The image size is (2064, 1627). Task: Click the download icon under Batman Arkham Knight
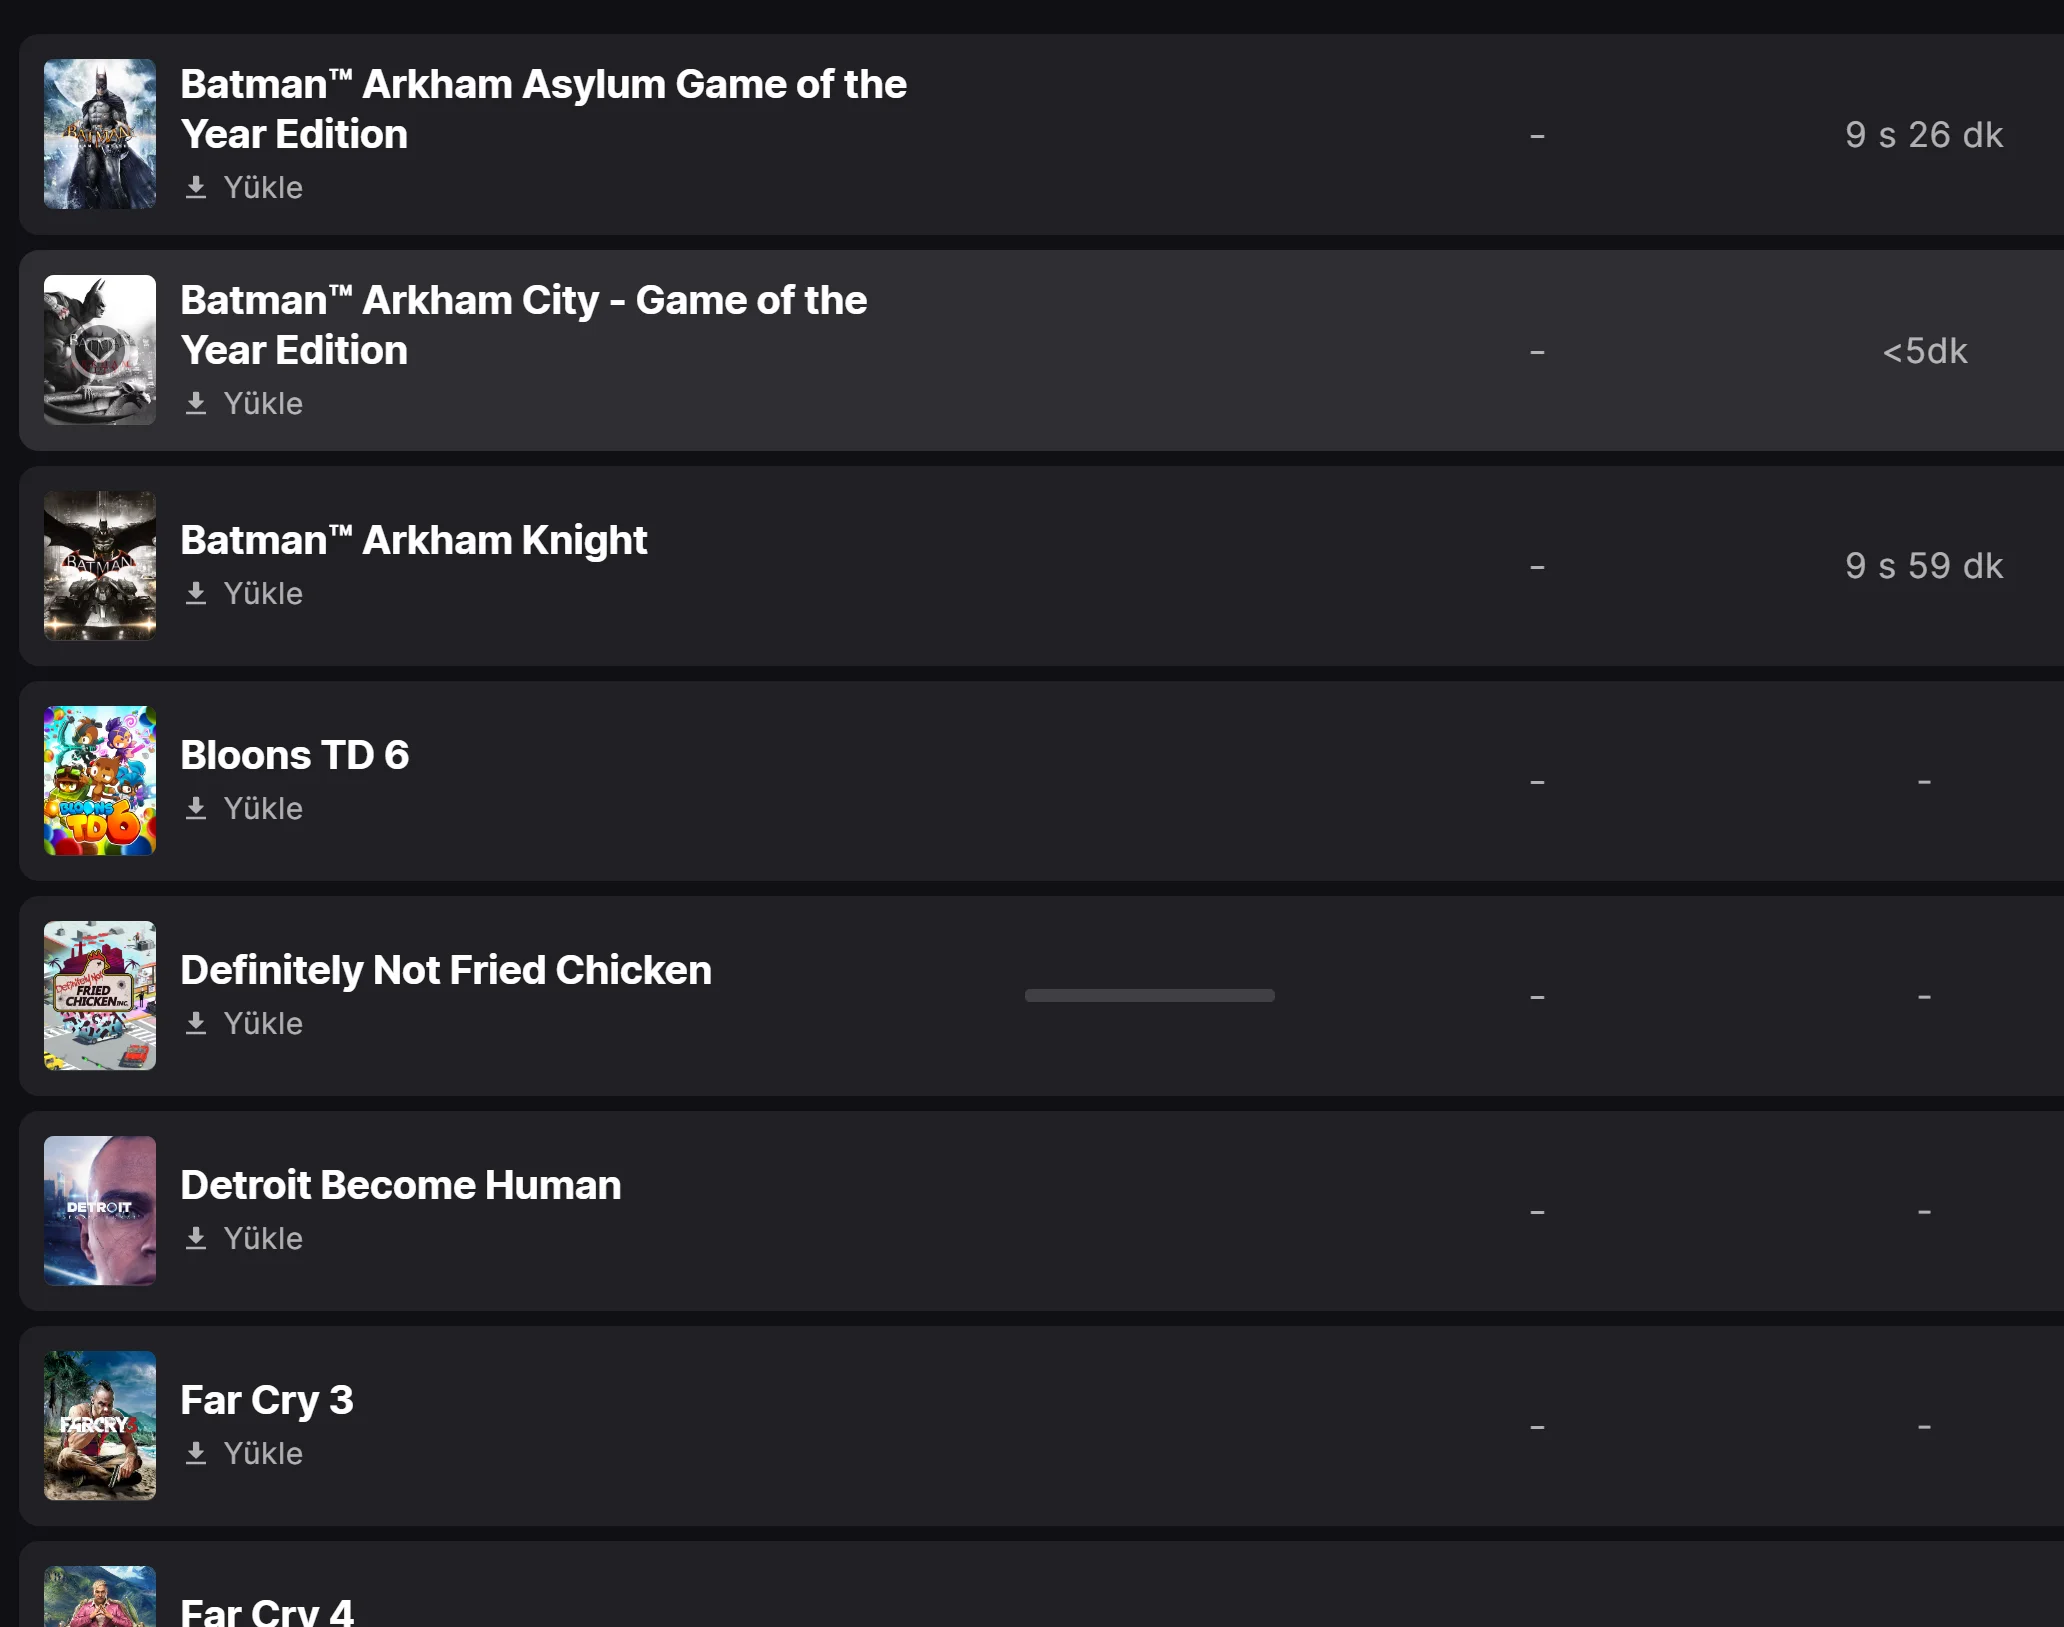tap(196, 594)
